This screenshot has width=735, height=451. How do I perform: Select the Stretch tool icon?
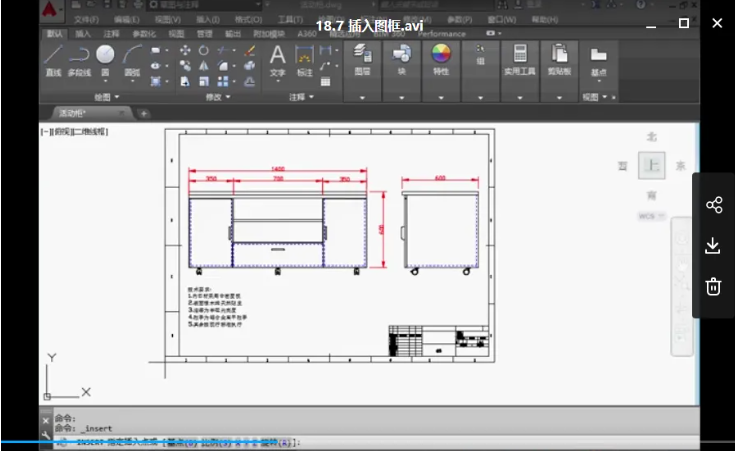tap(185, 82)
